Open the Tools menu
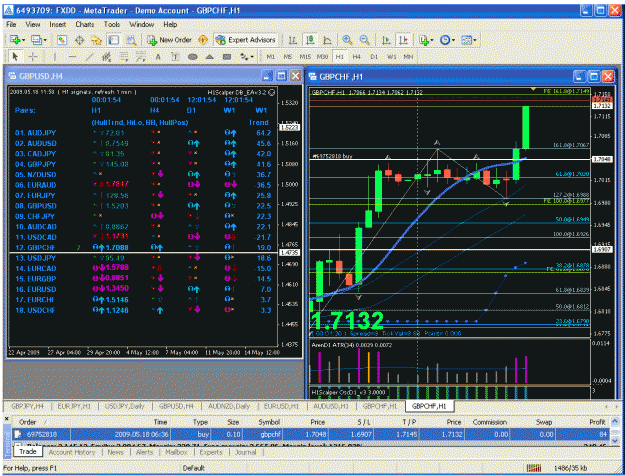This screenshot has height=476, width=625. (112, 24)
